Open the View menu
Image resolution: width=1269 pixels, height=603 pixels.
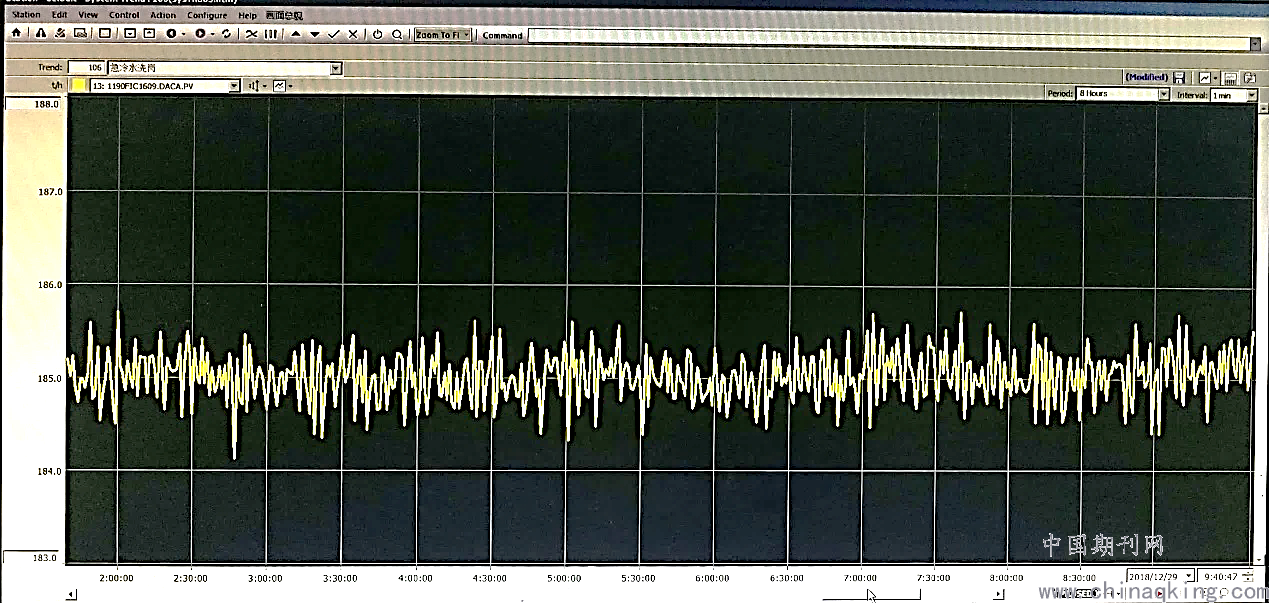(x=88, y=15)
